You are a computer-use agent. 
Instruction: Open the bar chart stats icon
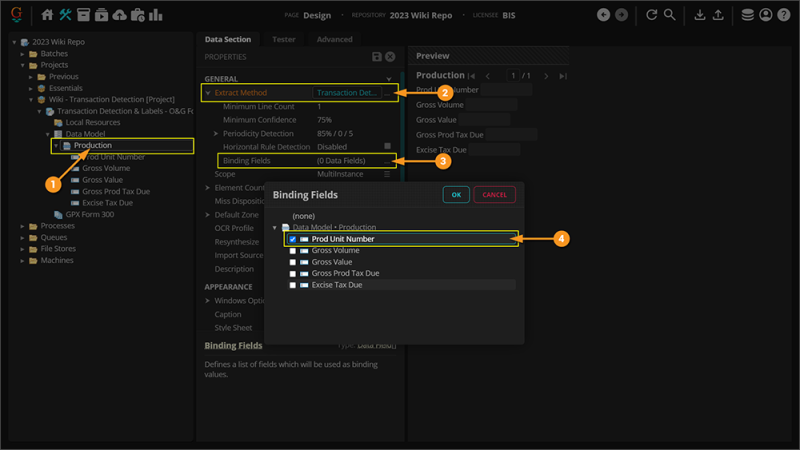[x=156, y=15]
